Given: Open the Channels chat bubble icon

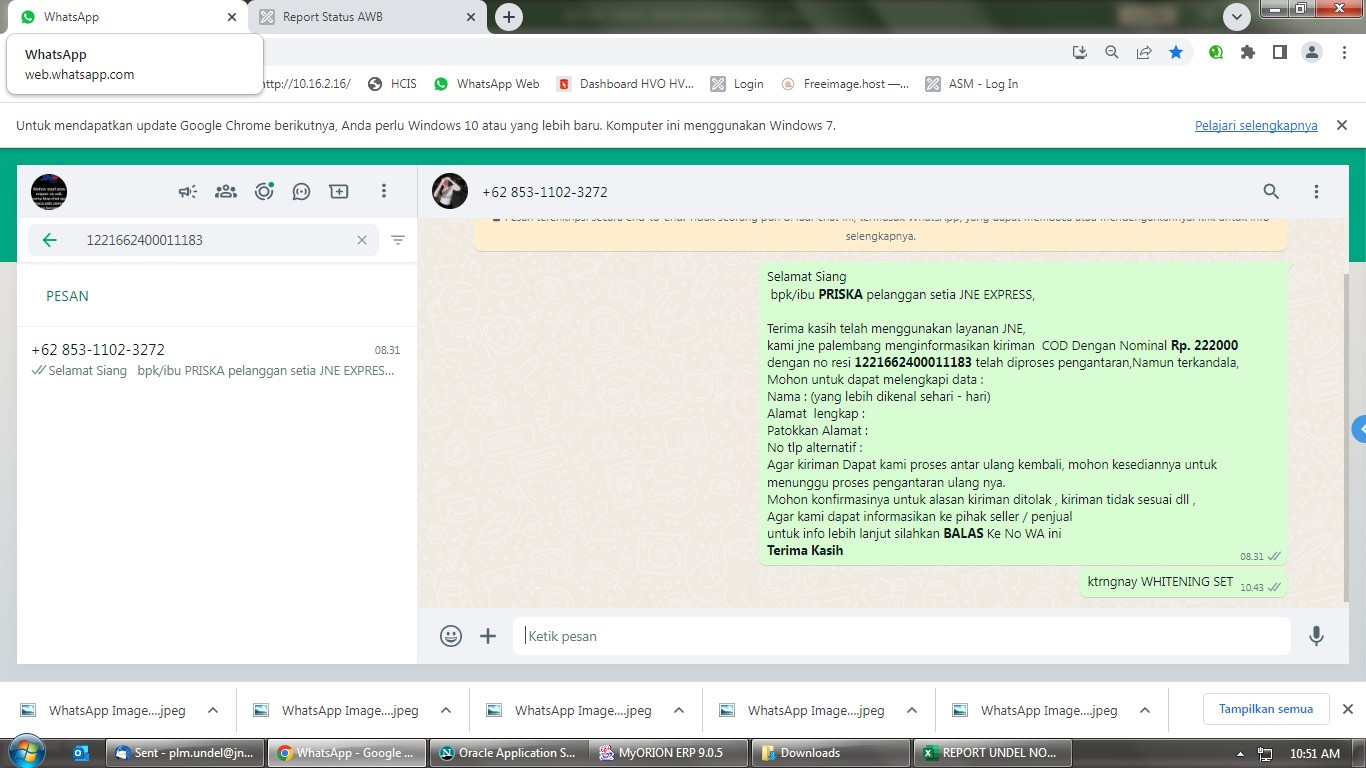Looking at the screenshot, I should click(301, 191).
